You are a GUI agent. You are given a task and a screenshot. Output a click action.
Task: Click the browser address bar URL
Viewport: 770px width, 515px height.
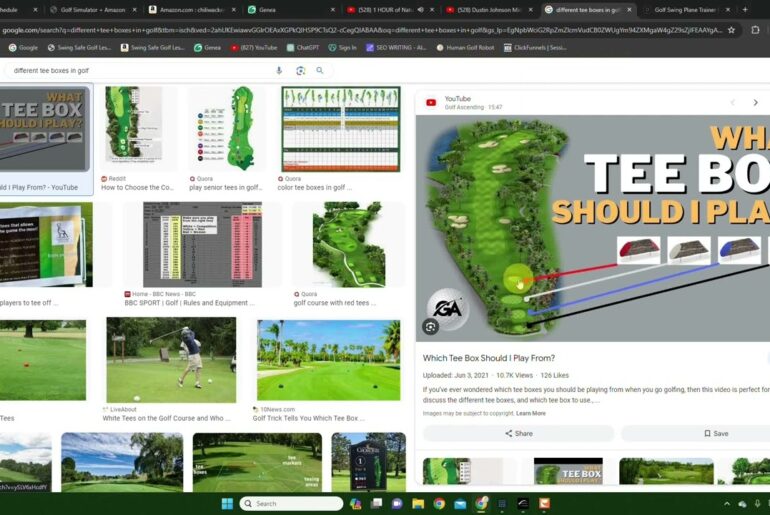361,30
